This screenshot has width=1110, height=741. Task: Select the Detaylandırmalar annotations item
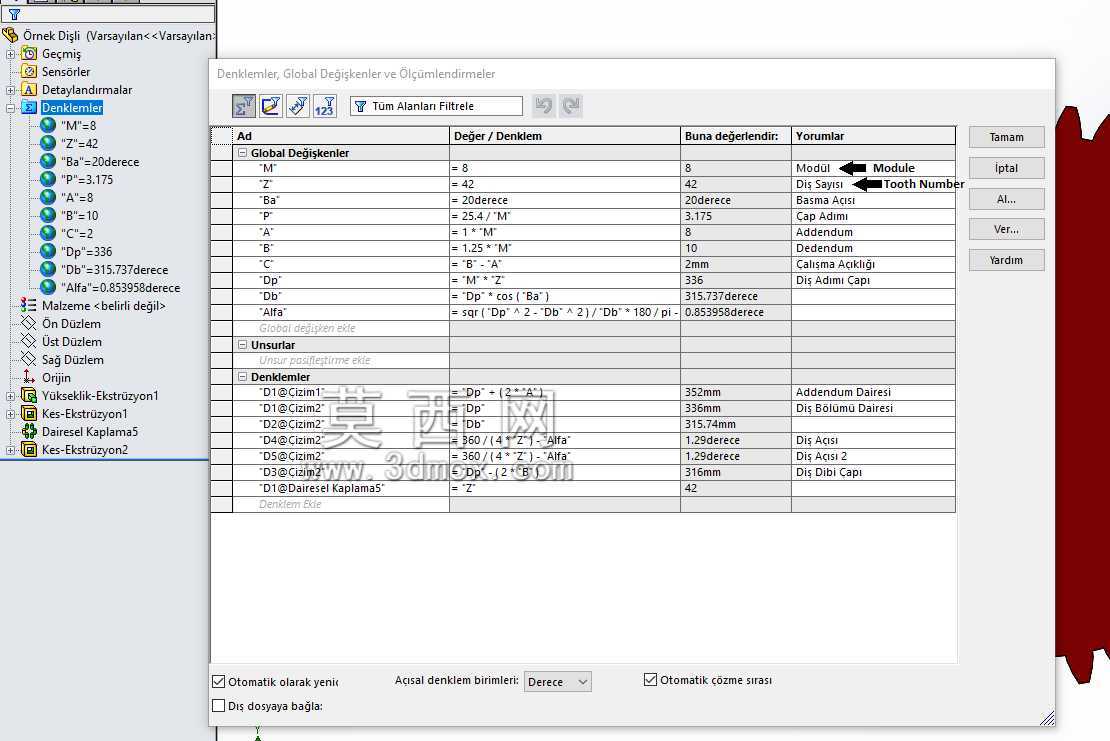pyautogui.click(x=87, y=90)
